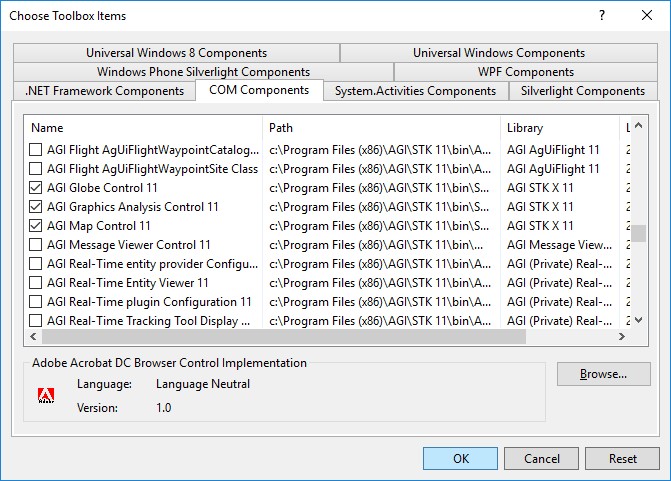Click the OK button
The height and width of the screenshot is (481, 671).
[460, 459]
